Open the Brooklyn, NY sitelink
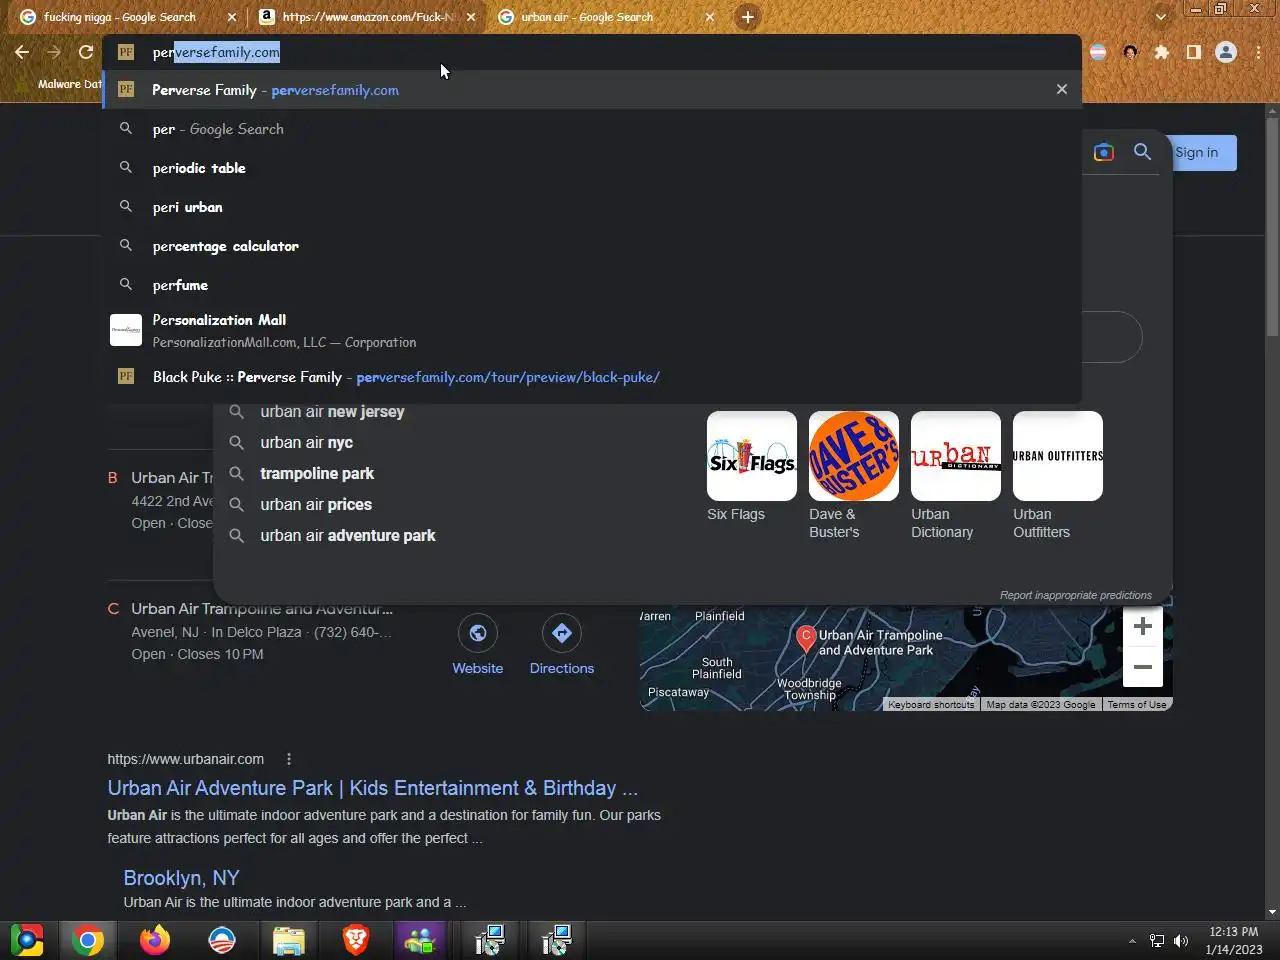Screen dimensions: 1280x960 (x=181, y=878)
